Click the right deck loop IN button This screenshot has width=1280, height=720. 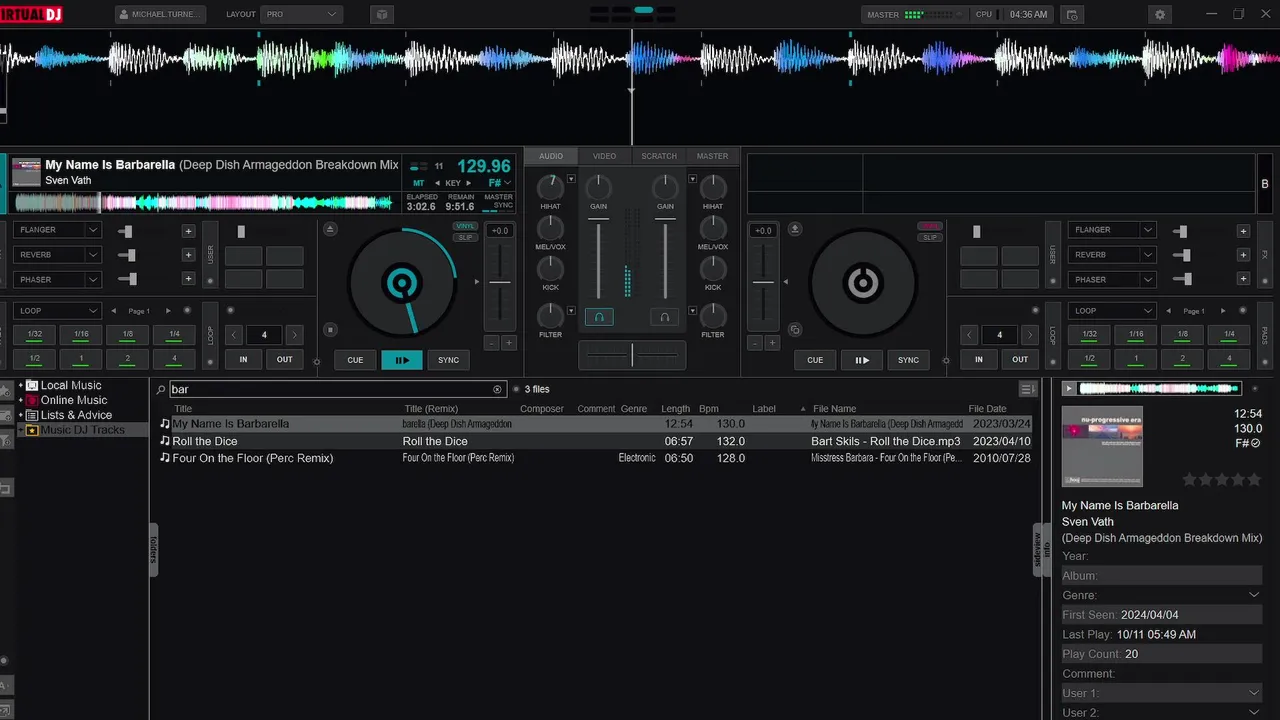point(979,359)
